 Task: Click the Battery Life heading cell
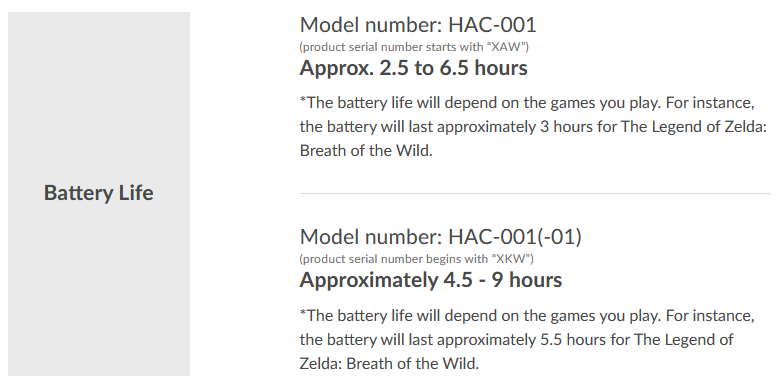99,194
